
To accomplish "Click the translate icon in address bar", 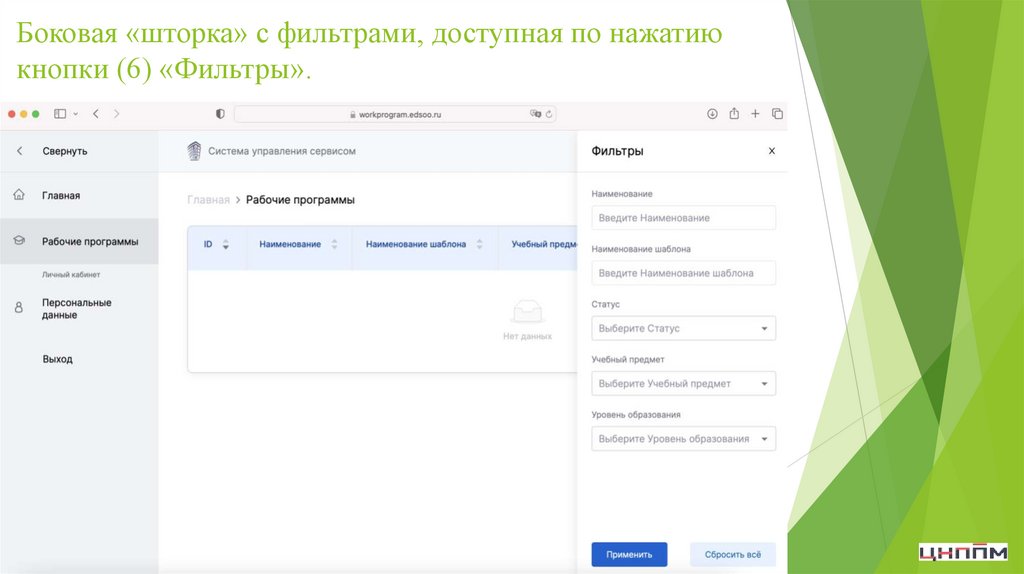I will [x=536, y=114].
